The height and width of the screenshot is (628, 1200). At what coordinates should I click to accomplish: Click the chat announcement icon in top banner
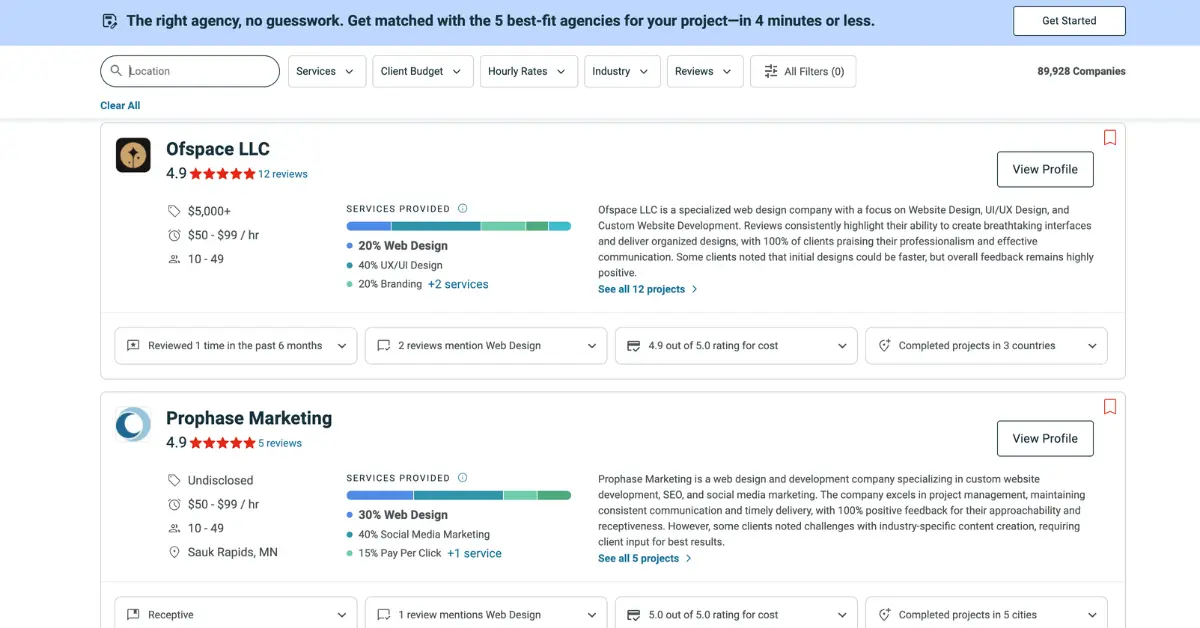[109, 20]
